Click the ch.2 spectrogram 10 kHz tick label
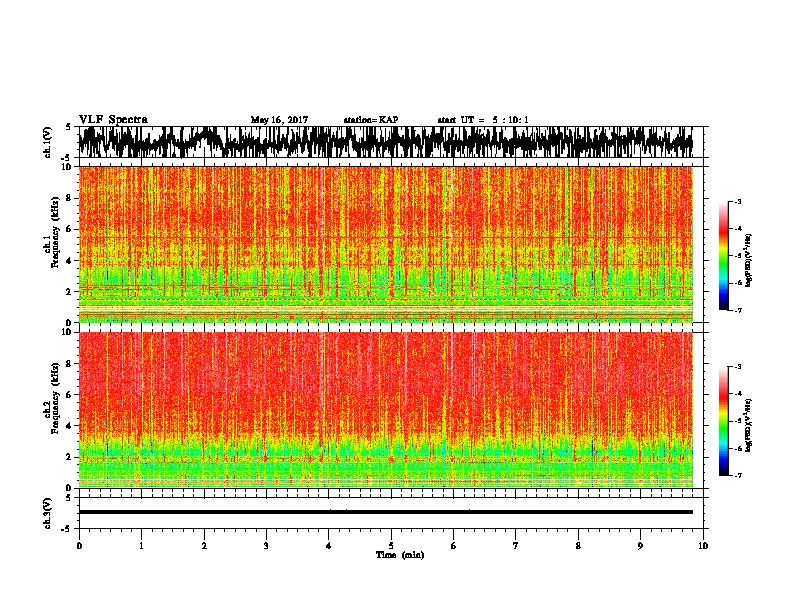The width and height of the screenshot is (792, 612). pyautogui.click(x=68, y=332)
